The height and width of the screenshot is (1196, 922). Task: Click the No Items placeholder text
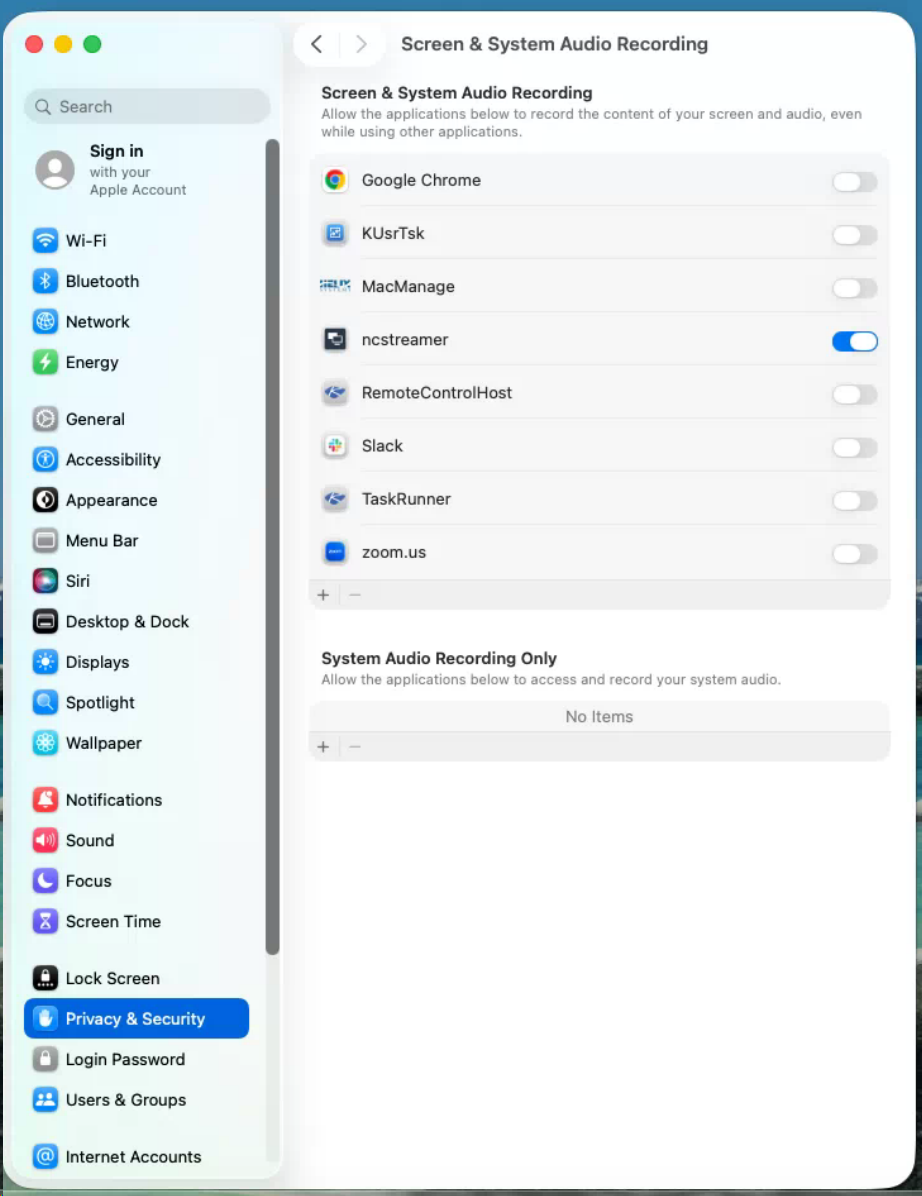coord(599,716)
